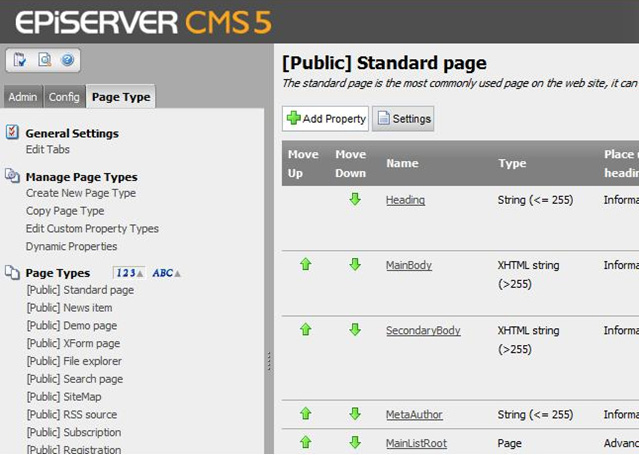Click the view mode page preview icon
This screenshot has height=455, width=639.
(x=44, y=61)
